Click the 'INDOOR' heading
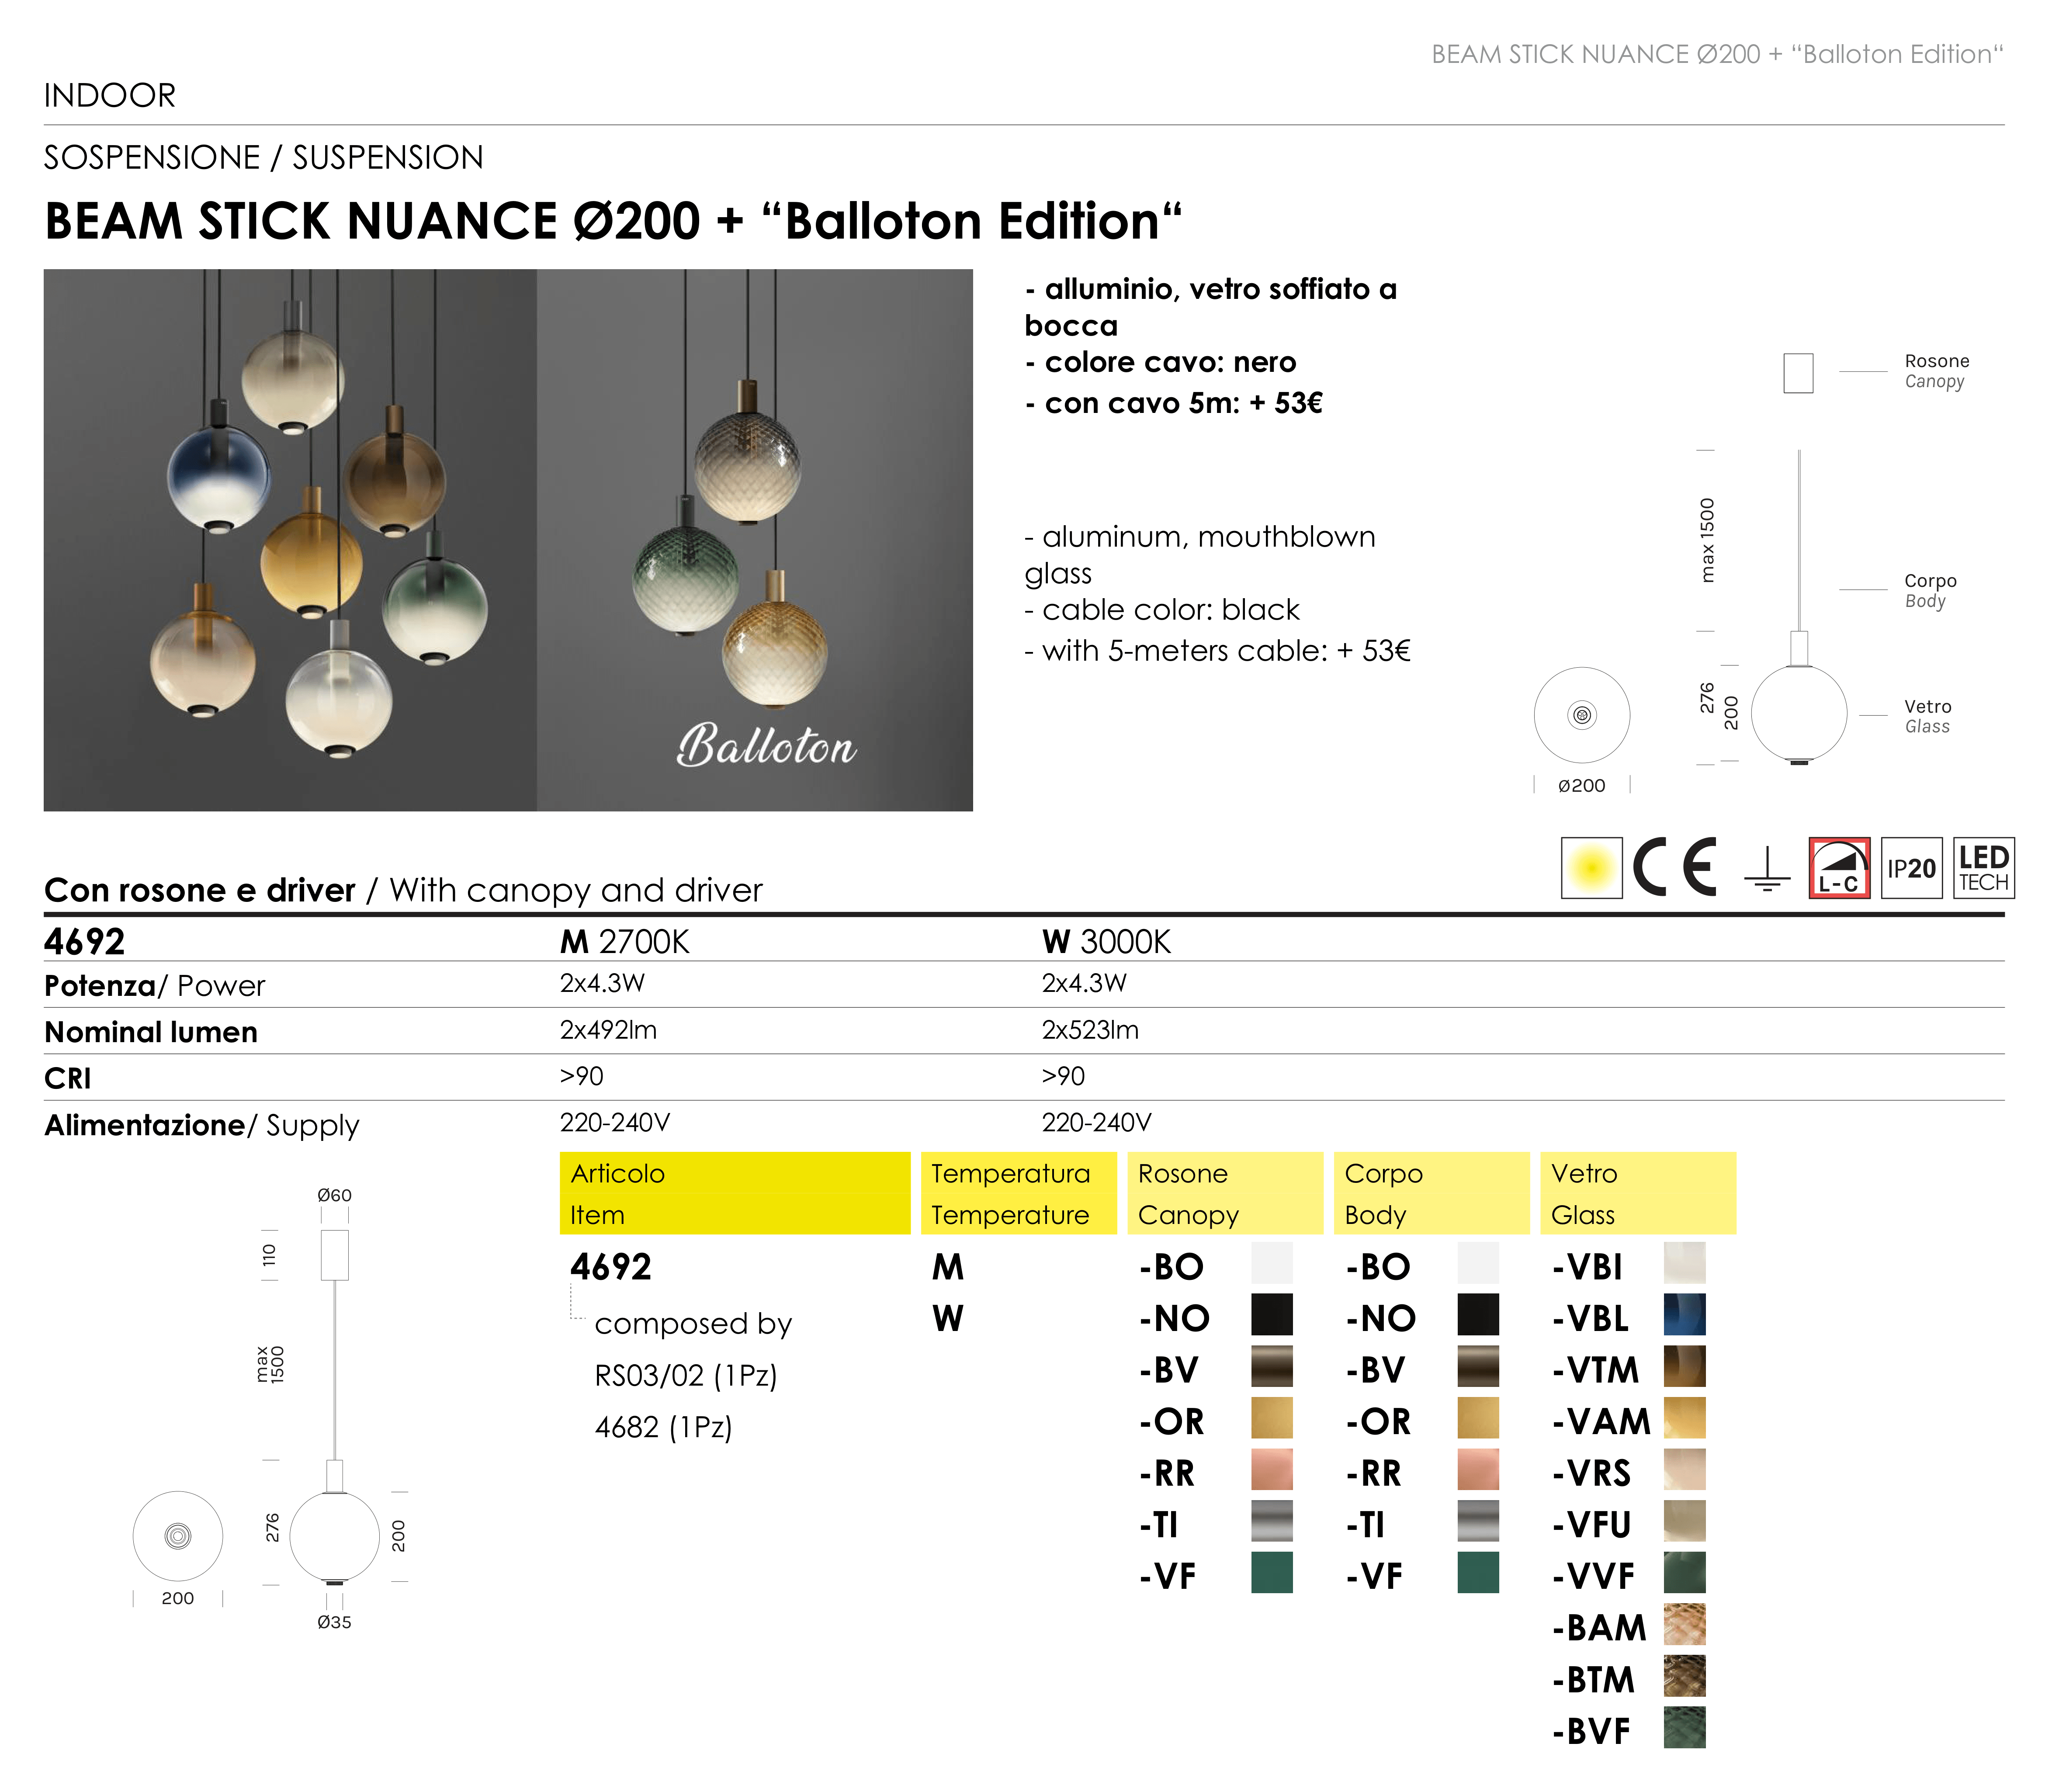The height and width of the screenshot is (1792, 2059). click(110, 96)
